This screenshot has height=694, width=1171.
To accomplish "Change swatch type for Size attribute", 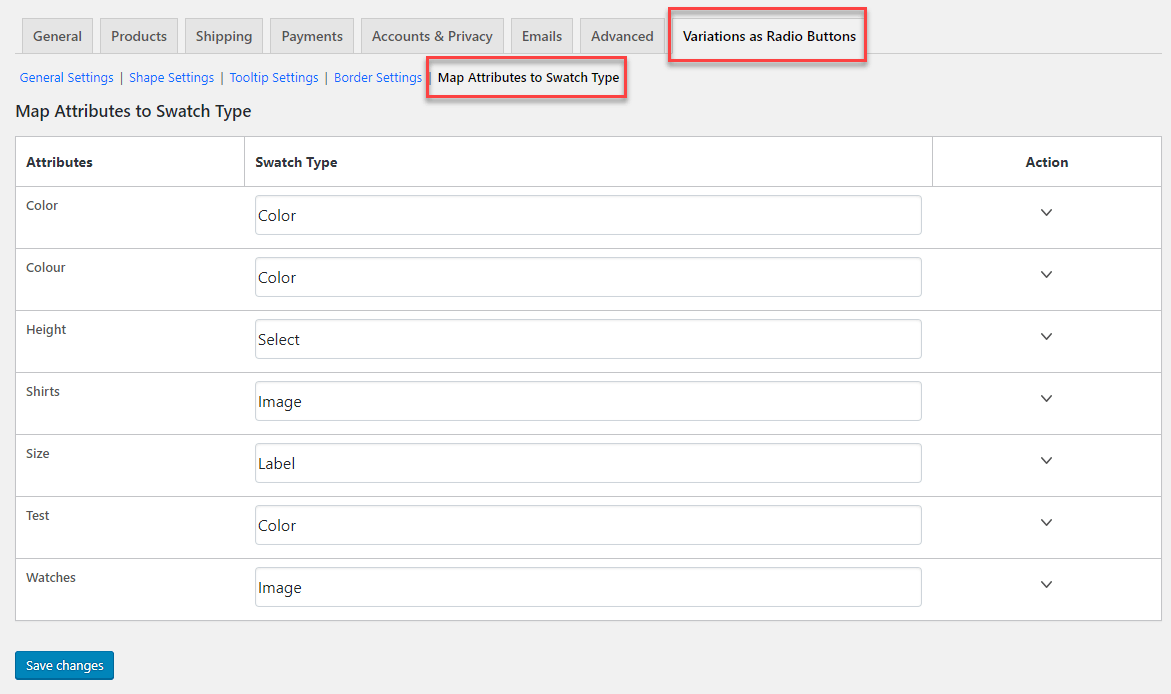I will (587, 463).
